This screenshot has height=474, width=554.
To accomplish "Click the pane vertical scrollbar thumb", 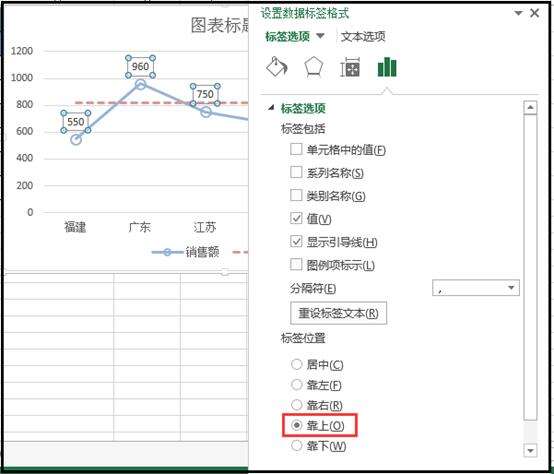I will click(x=530, y=267).
